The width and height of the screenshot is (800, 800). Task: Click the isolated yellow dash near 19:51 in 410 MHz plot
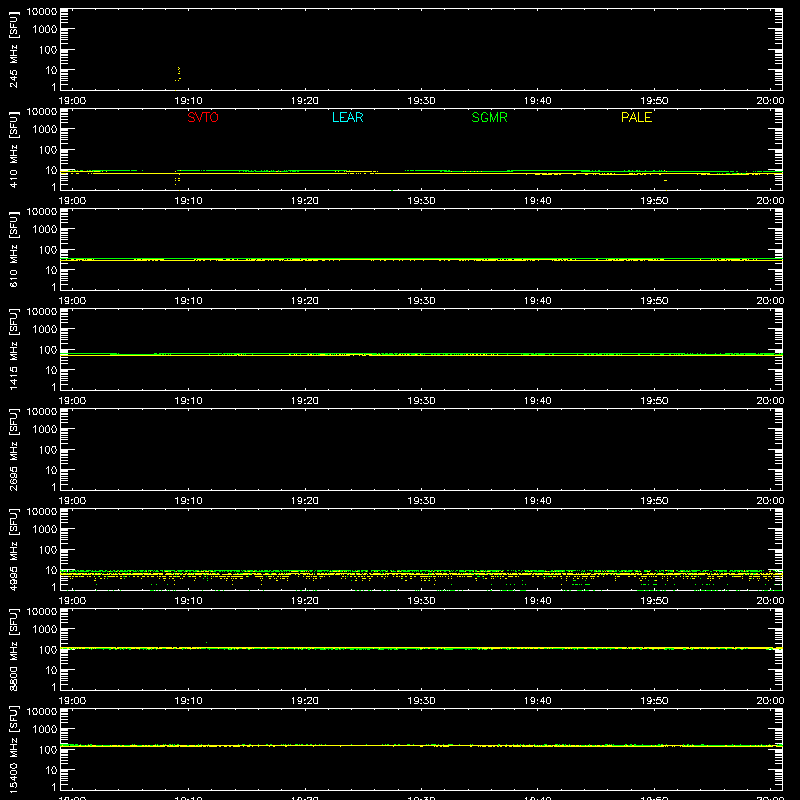click(665, 181)
